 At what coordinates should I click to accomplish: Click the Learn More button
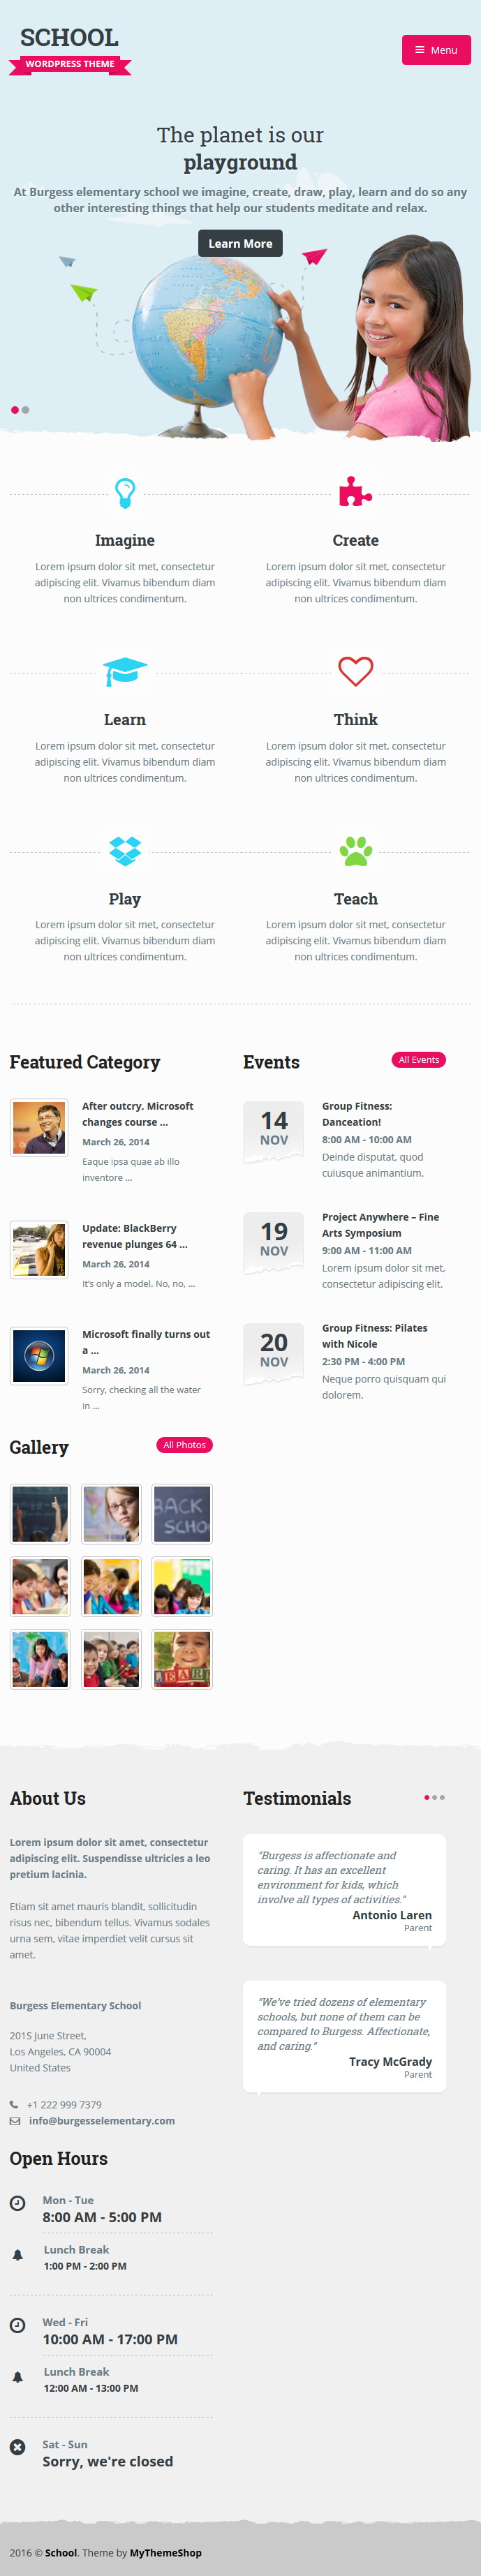click(x=240, y=243)
